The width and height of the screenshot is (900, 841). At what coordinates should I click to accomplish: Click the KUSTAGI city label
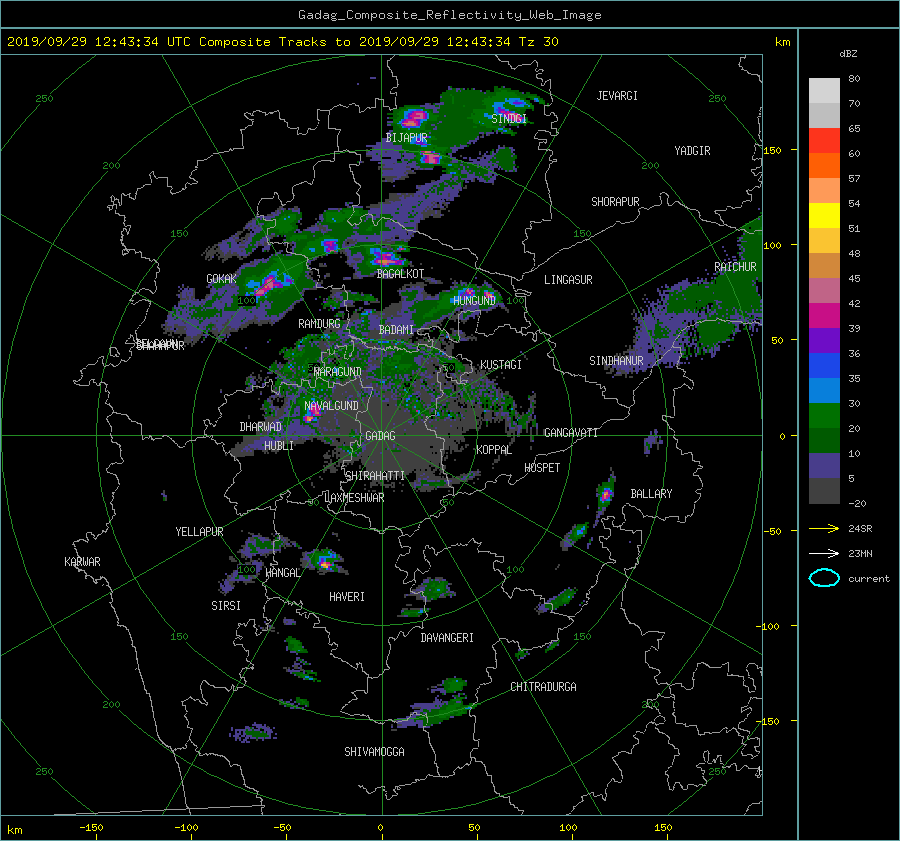coord(501,365)
